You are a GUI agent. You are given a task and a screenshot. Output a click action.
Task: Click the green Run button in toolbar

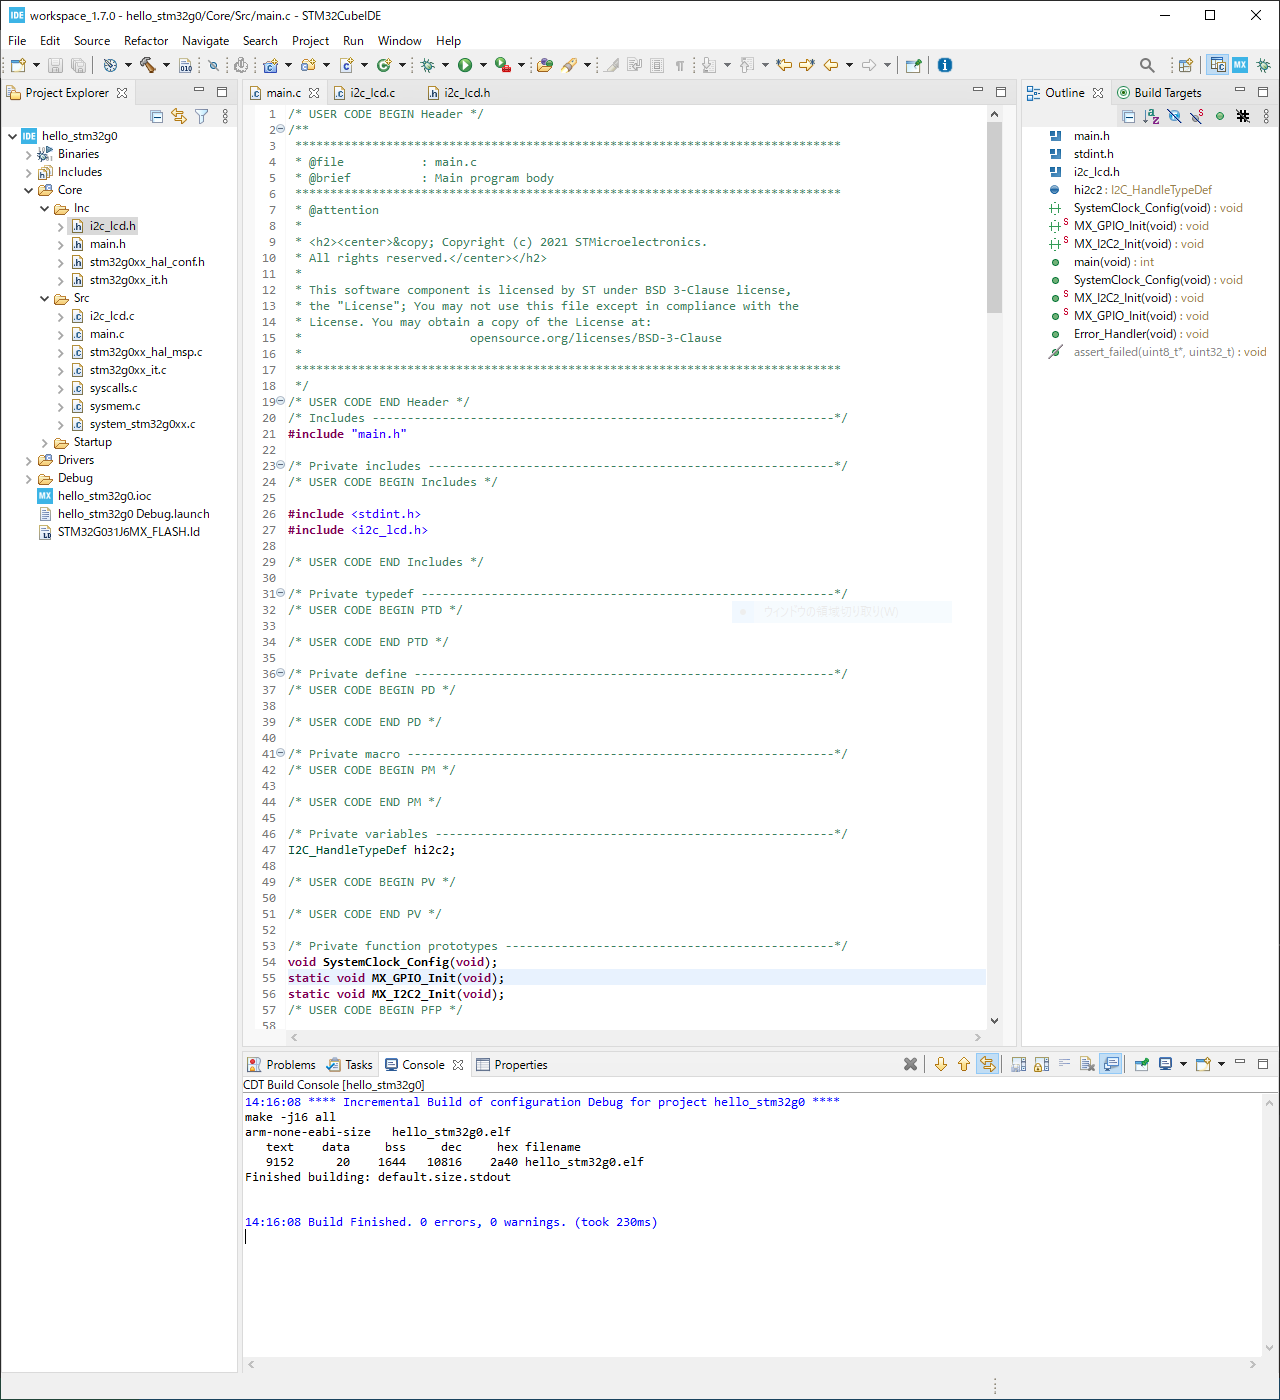coord(465,65)
